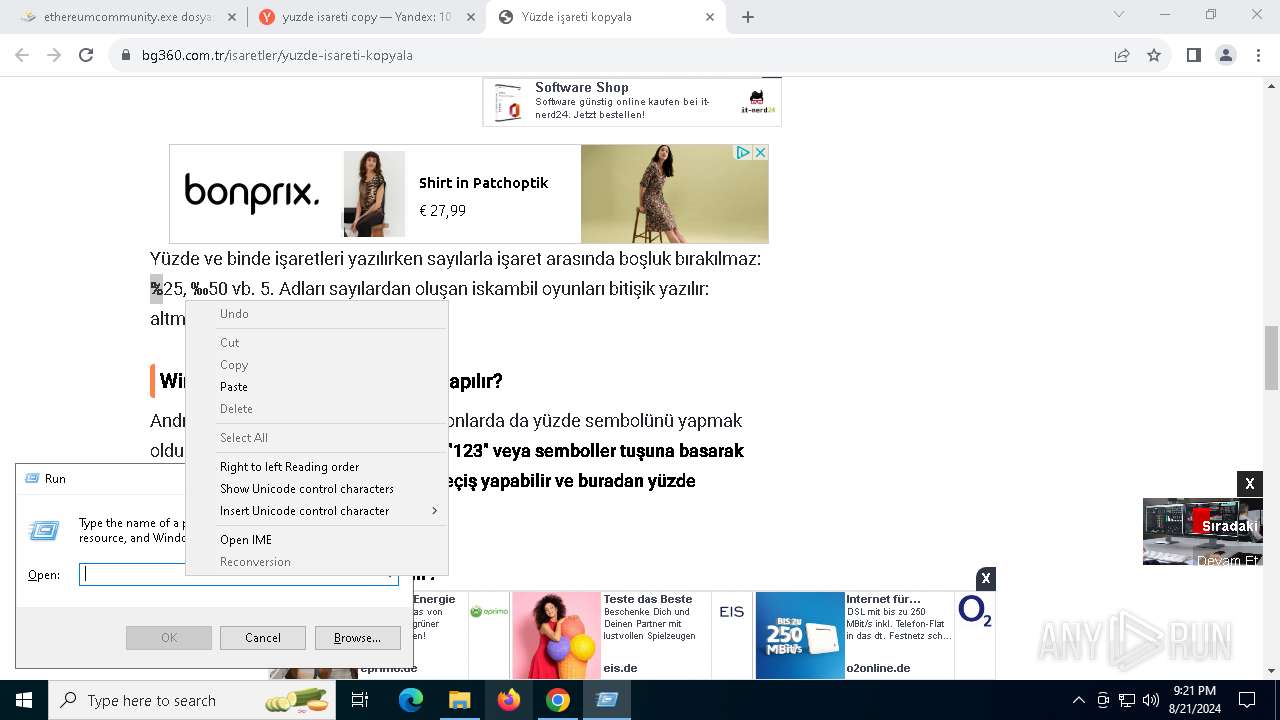Launch Firefox from the taskbar
This screenshot has height=720, width=1280.
[509, 700]
